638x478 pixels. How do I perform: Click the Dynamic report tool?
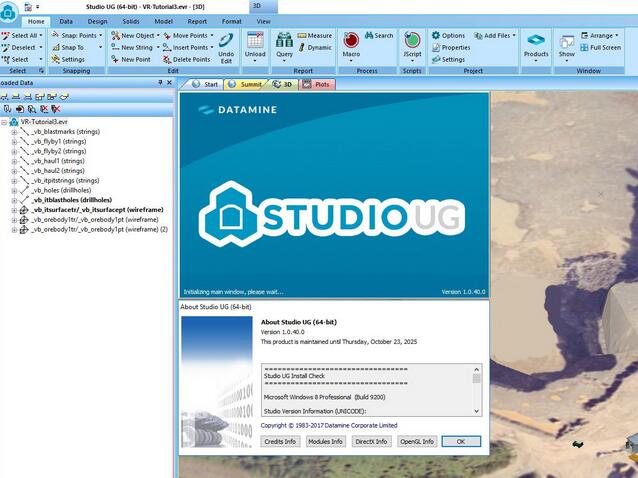(315, 48)
